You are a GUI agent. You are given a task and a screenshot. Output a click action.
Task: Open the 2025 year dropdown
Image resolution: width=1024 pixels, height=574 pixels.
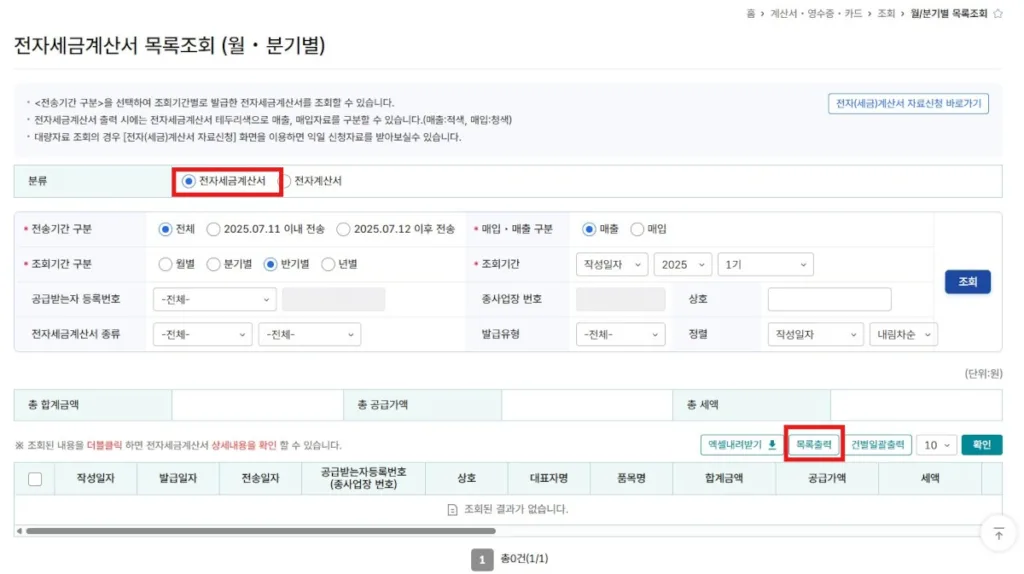(682, 264)
